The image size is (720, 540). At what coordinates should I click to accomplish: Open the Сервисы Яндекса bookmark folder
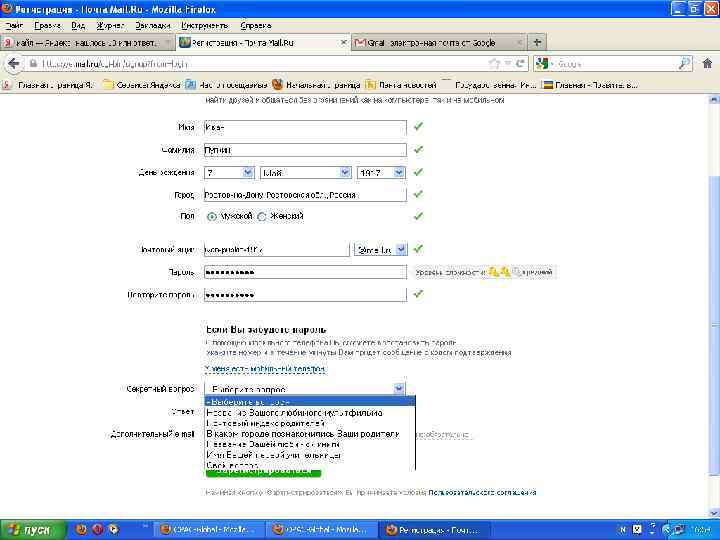pyautogui.click(x=142, y=85)
